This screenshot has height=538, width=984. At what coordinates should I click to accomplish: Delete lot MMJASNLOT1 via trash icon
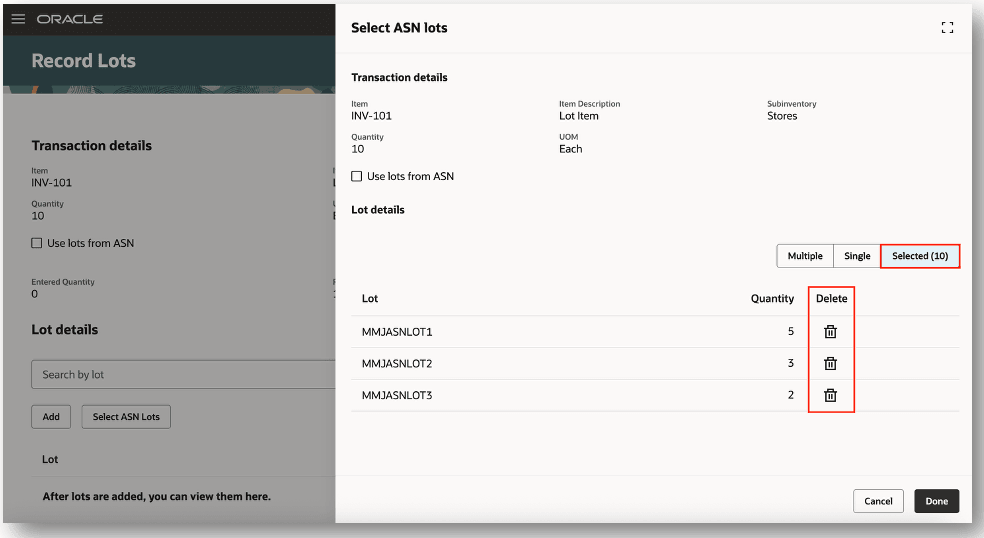pyautogui.click(x=830, y=331)
